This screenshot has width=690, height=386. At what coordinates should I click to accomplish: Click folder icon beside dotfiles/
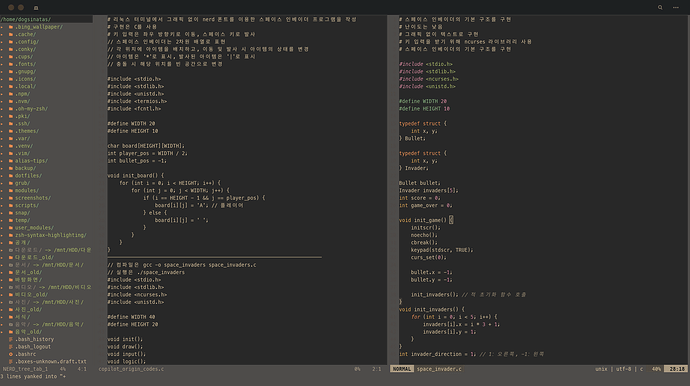(11, 176)
